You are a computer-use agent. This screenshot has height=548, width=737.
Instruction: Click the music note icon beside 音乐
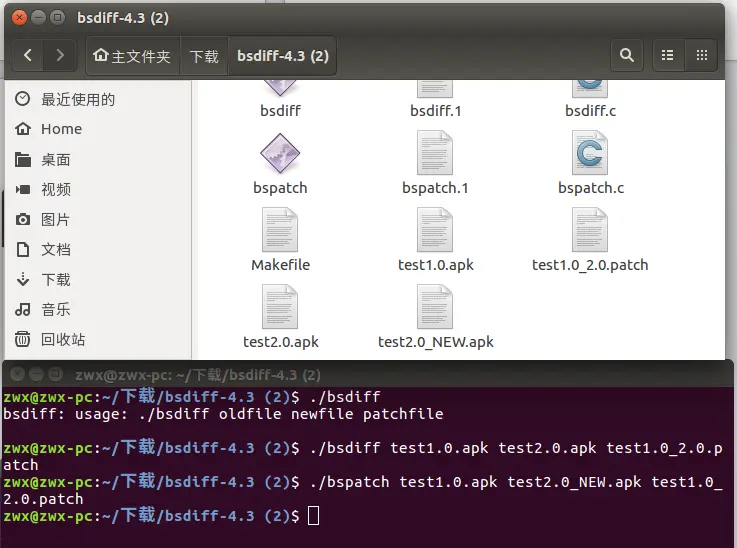pyautogui.click(x=23, y=309)
